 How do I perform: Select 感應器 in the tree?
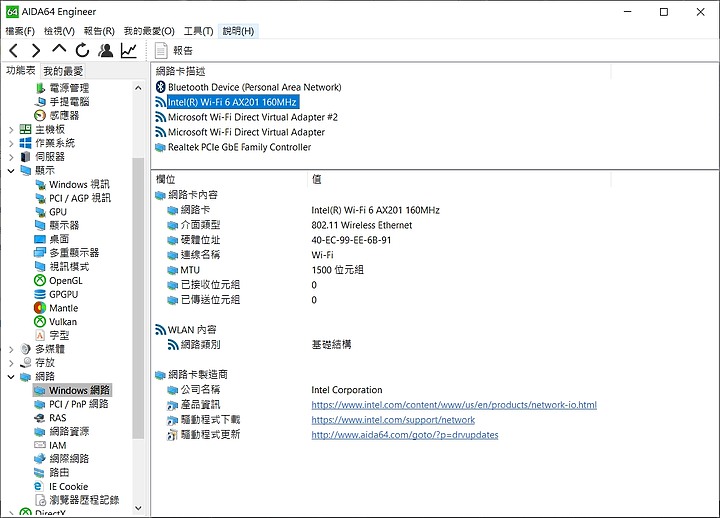64,115
